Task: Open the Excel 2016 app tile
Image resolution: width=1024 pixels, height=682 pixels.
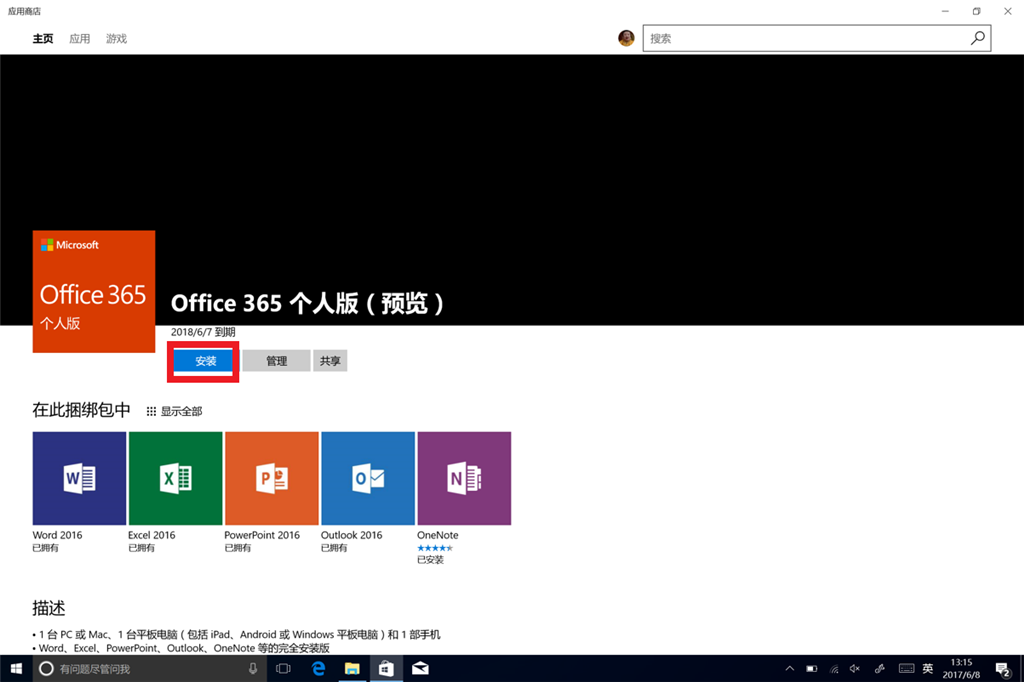Action: [x=176, y=478]
